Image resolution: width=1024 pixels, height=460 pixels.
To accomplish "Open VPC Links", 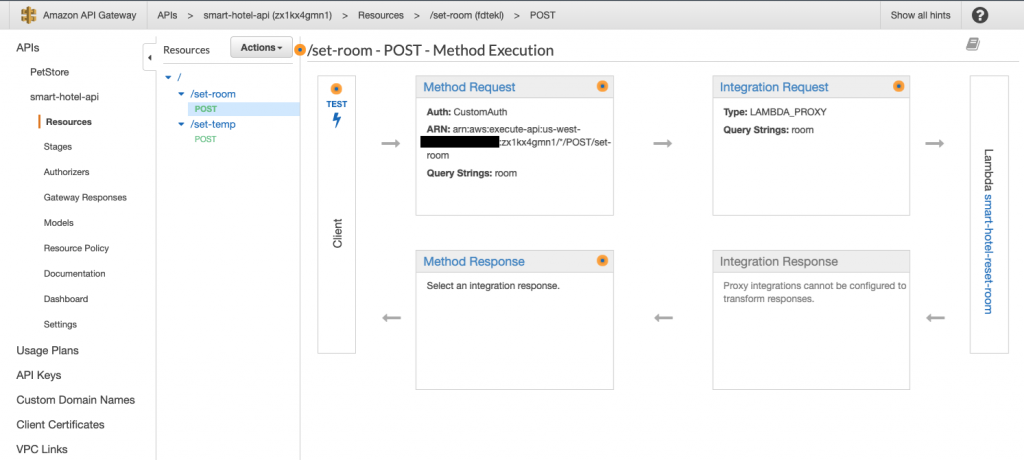I will (42, 449).
